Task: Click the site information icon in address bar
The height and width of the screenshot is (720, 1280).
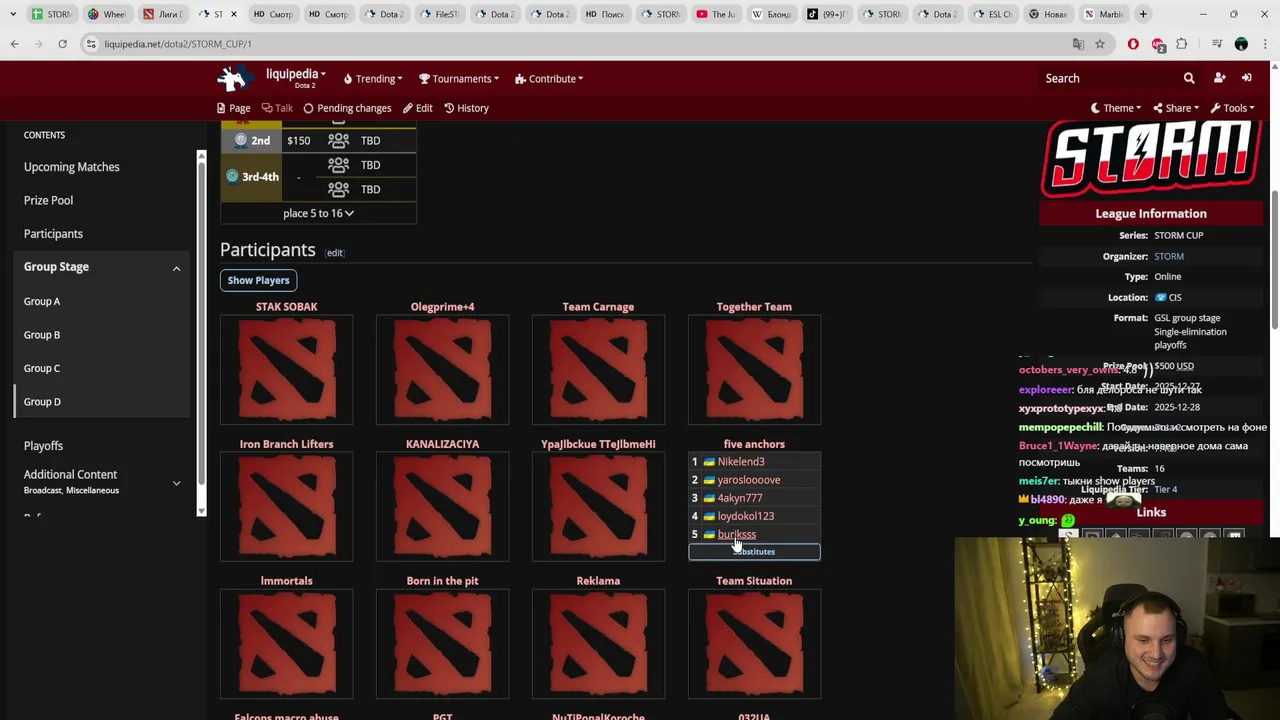Action: pyautogui.click(x=91, y=44)
